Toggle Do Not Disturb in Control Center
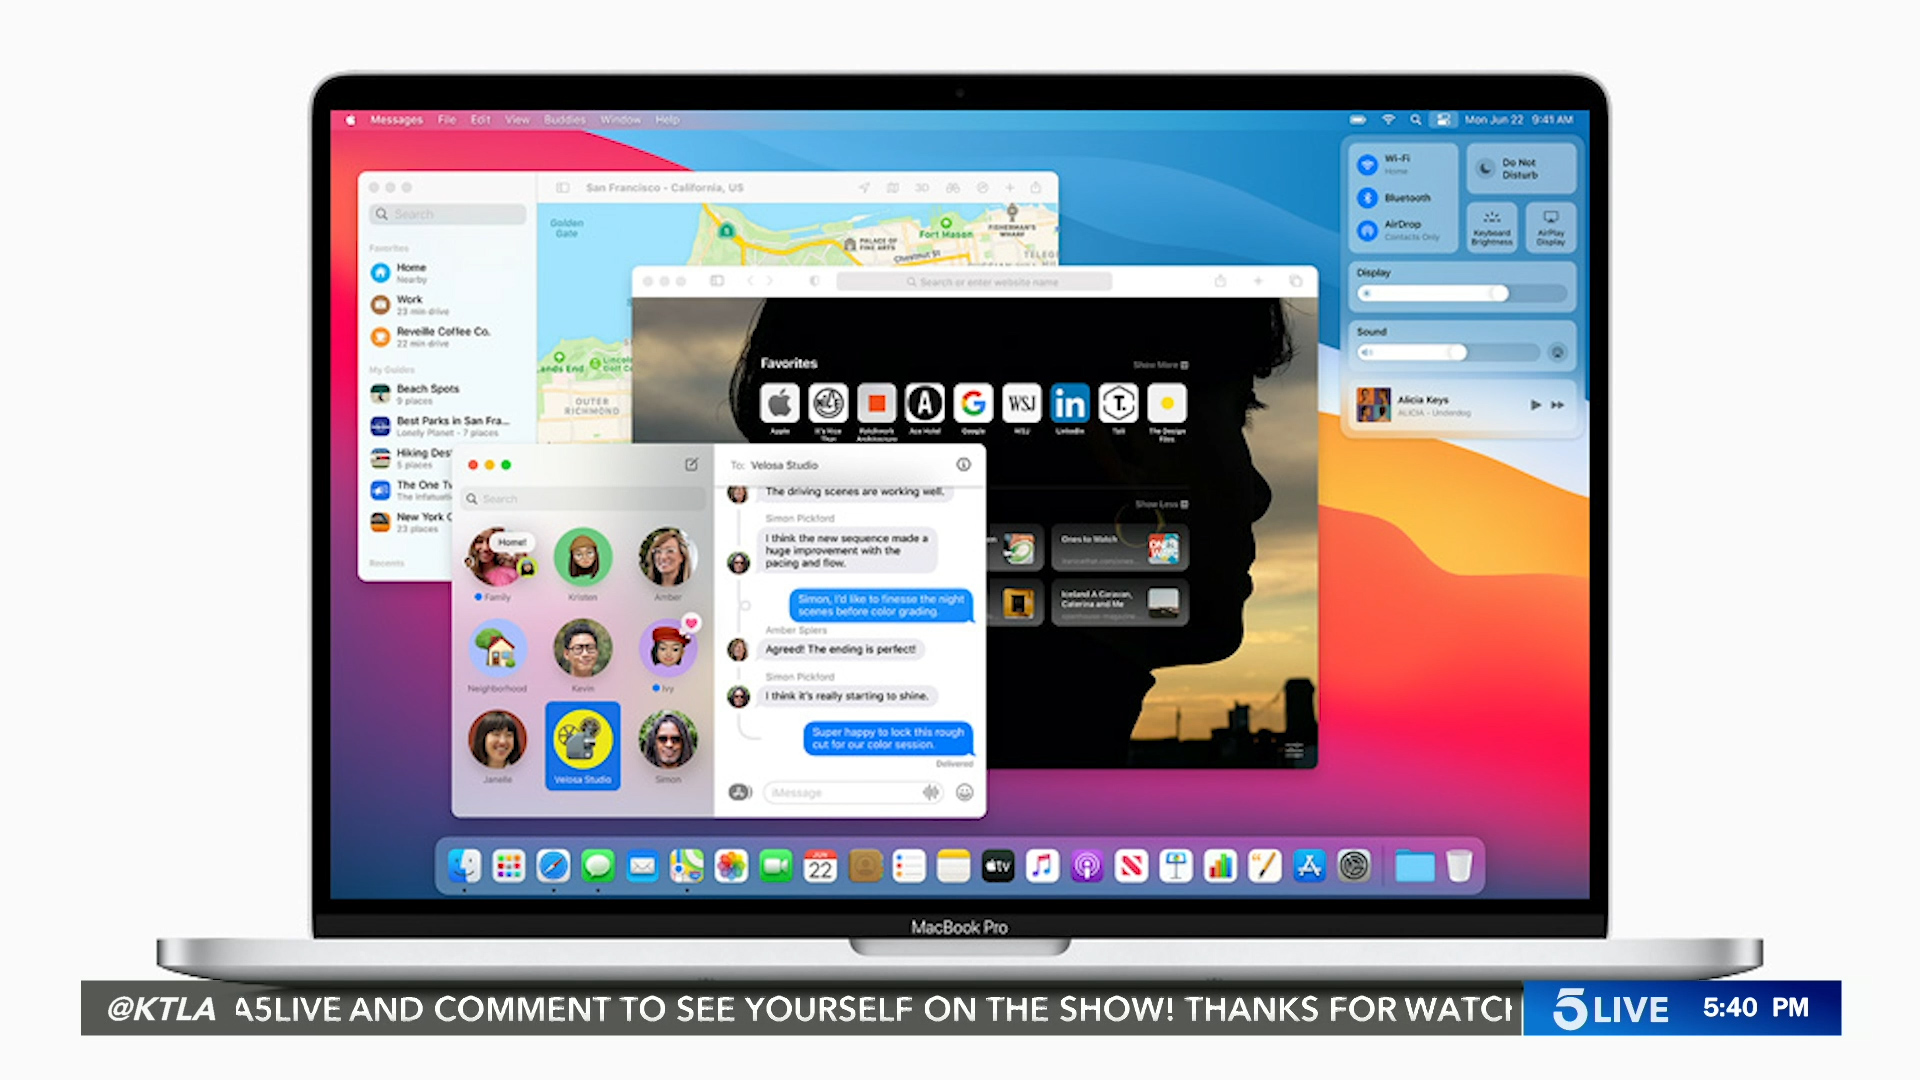The image size is (1920, 1080). (1520, 168)
